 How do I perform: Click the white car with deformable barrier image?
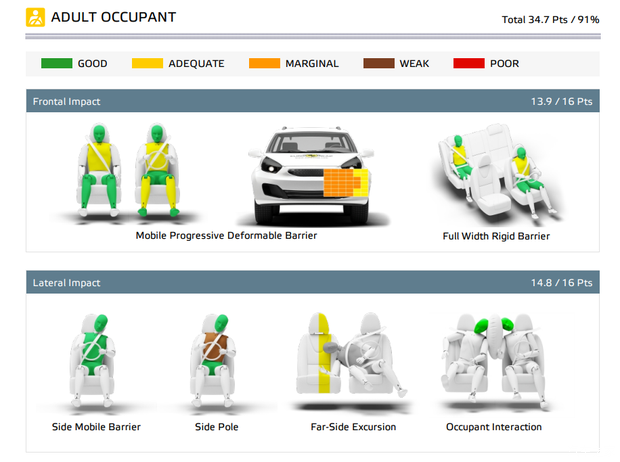pyautogui.click(x=309, y=175)
